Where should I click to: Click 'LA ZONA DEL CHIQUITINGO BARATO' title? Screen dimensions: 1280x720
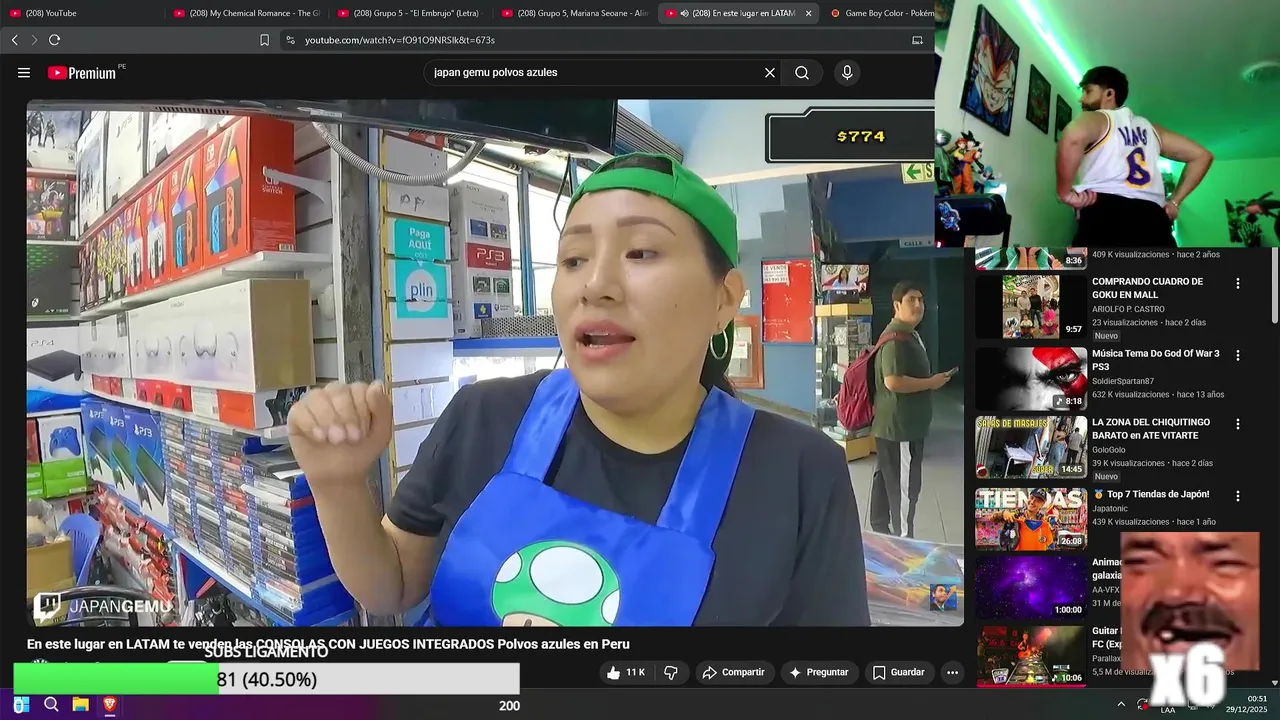click(1151, 429)
